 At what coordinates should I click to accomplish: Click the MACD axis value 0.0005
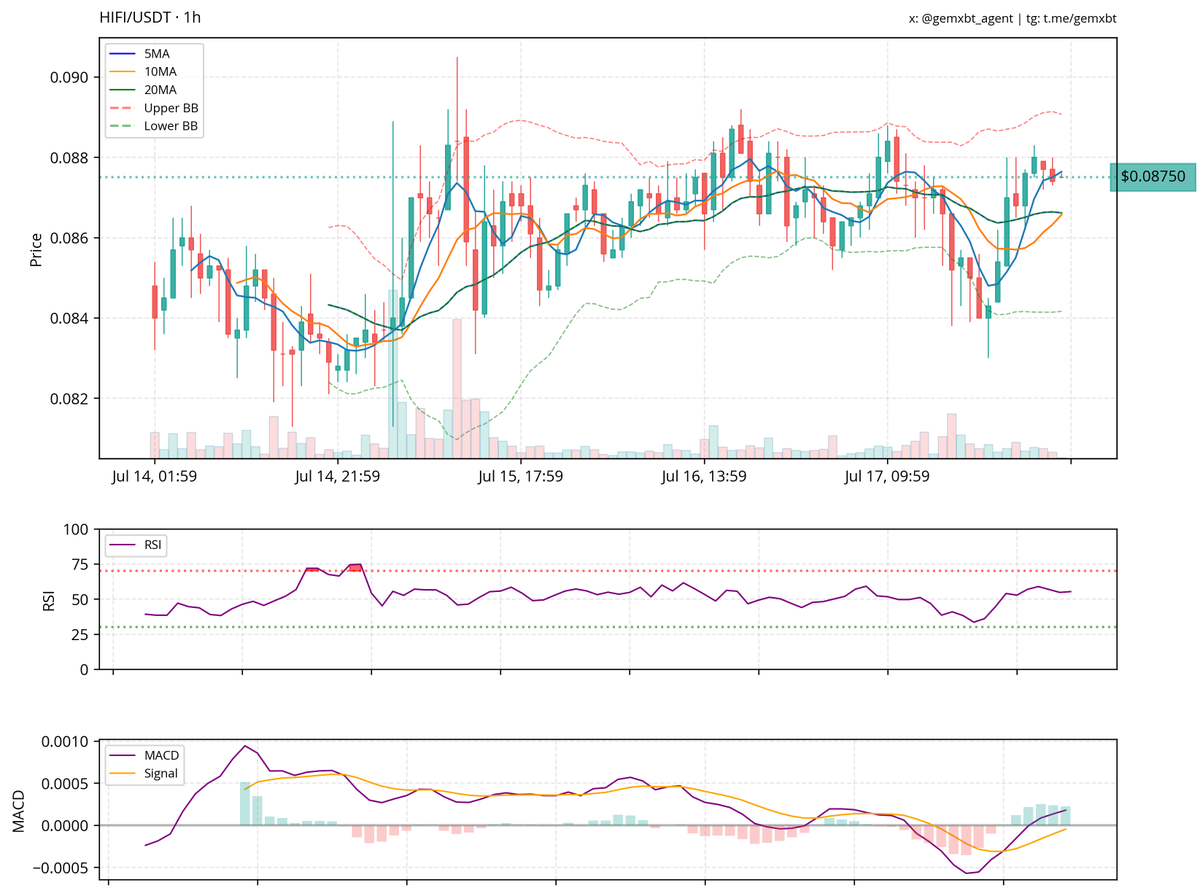pos(65,784)
